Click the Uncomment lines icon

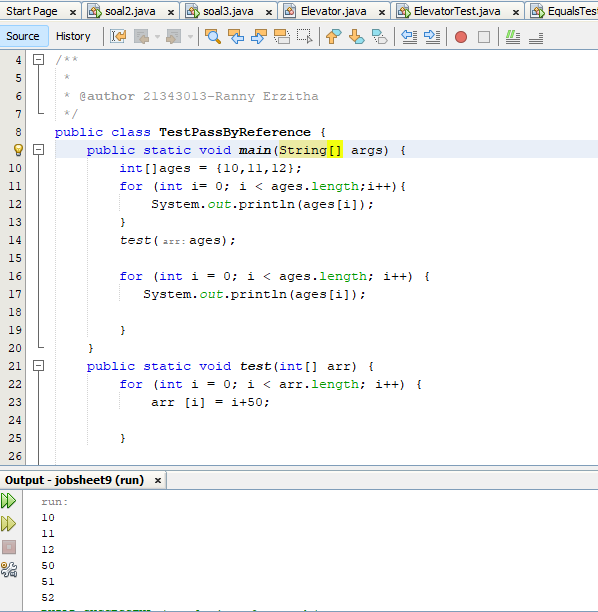(536, 37)
